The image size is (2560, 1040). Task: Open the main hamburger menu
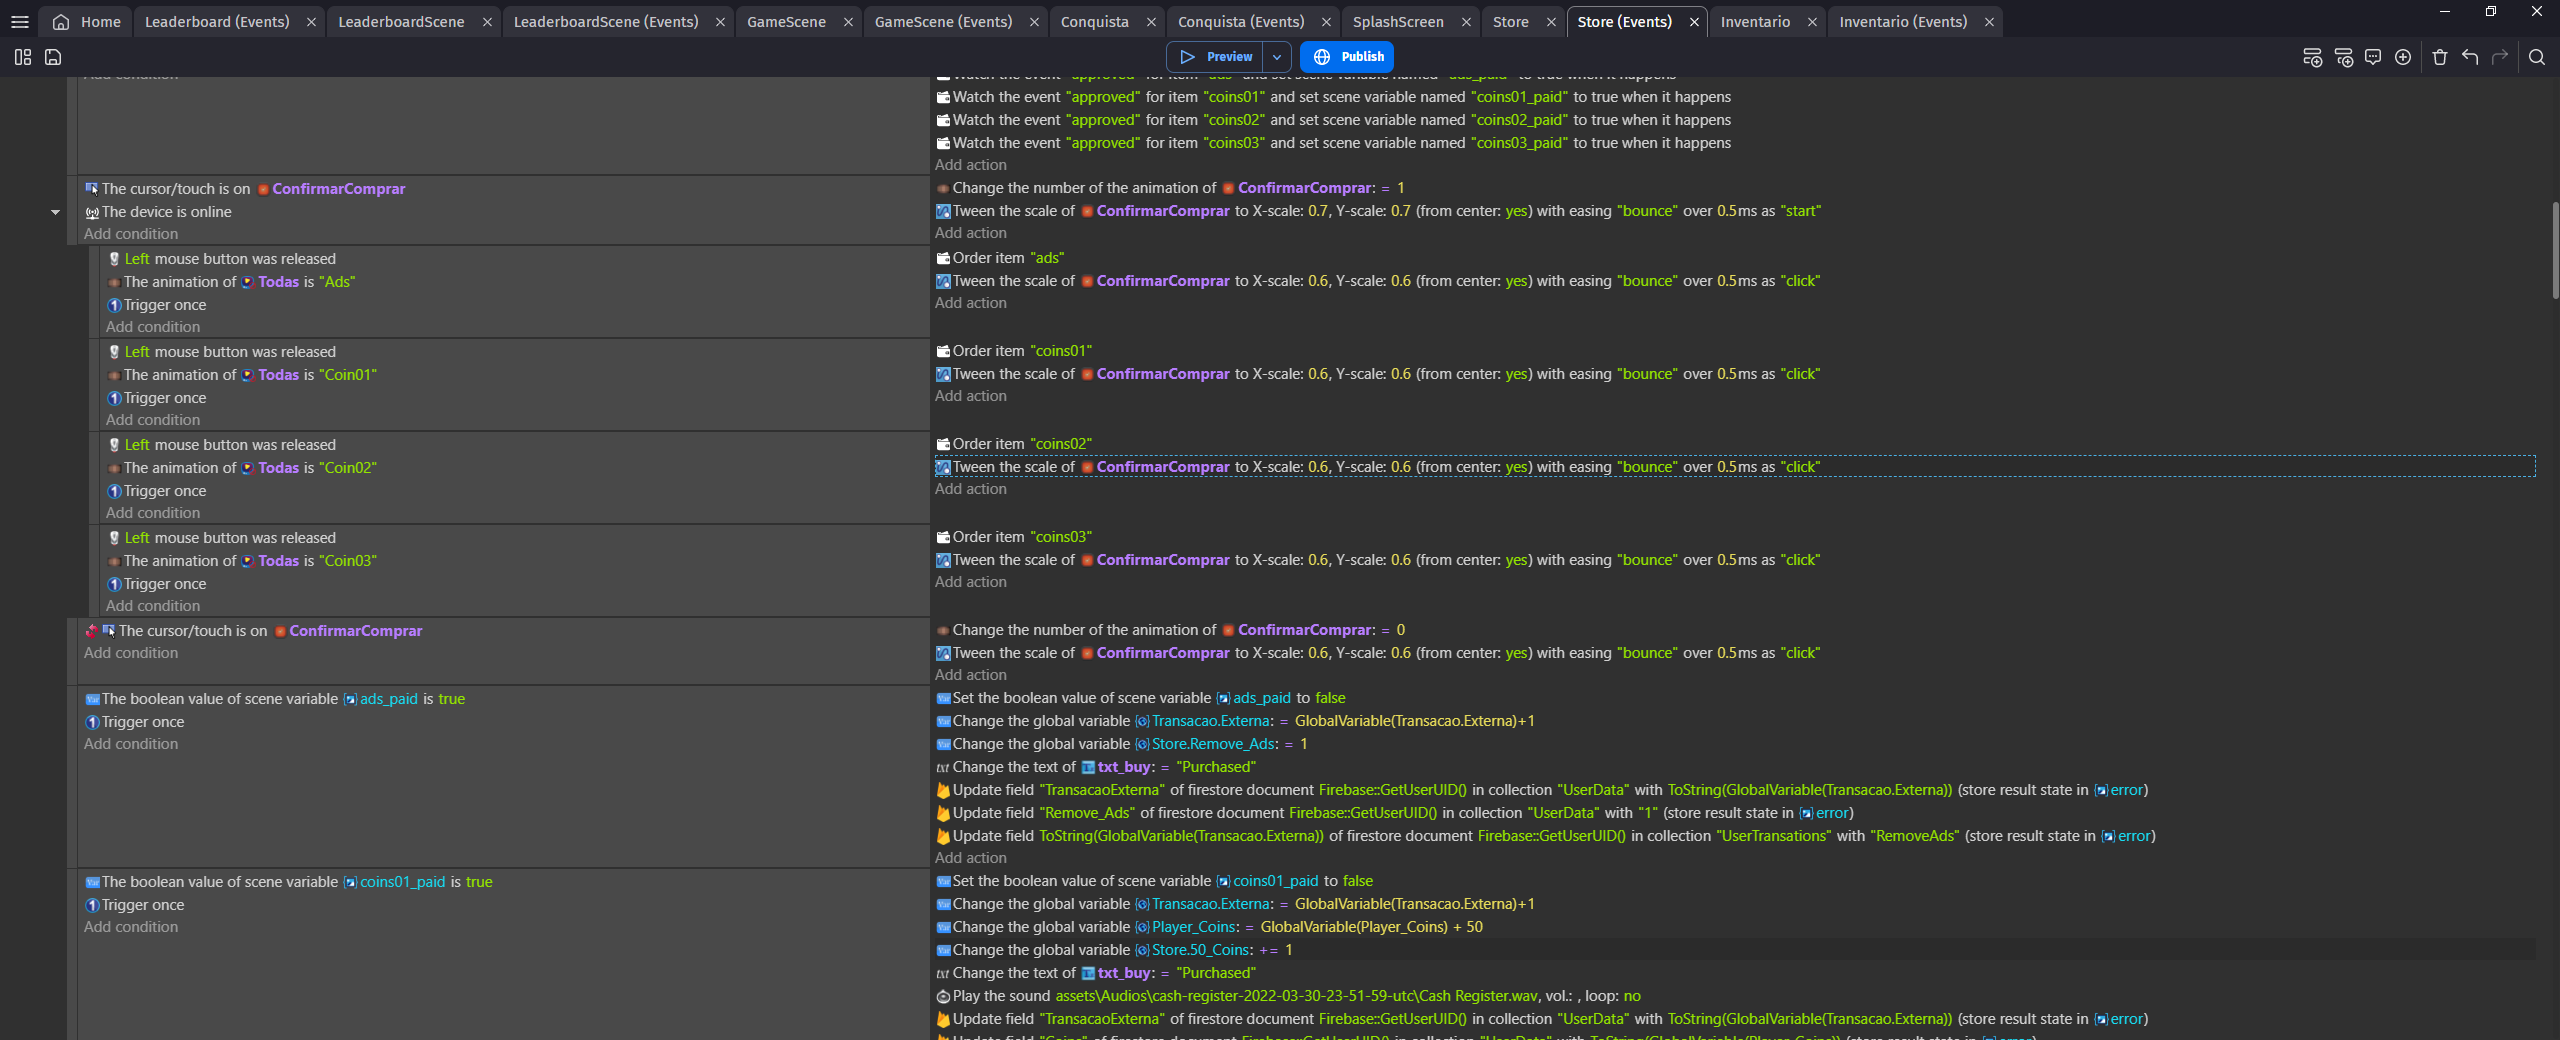pos(19,21)
